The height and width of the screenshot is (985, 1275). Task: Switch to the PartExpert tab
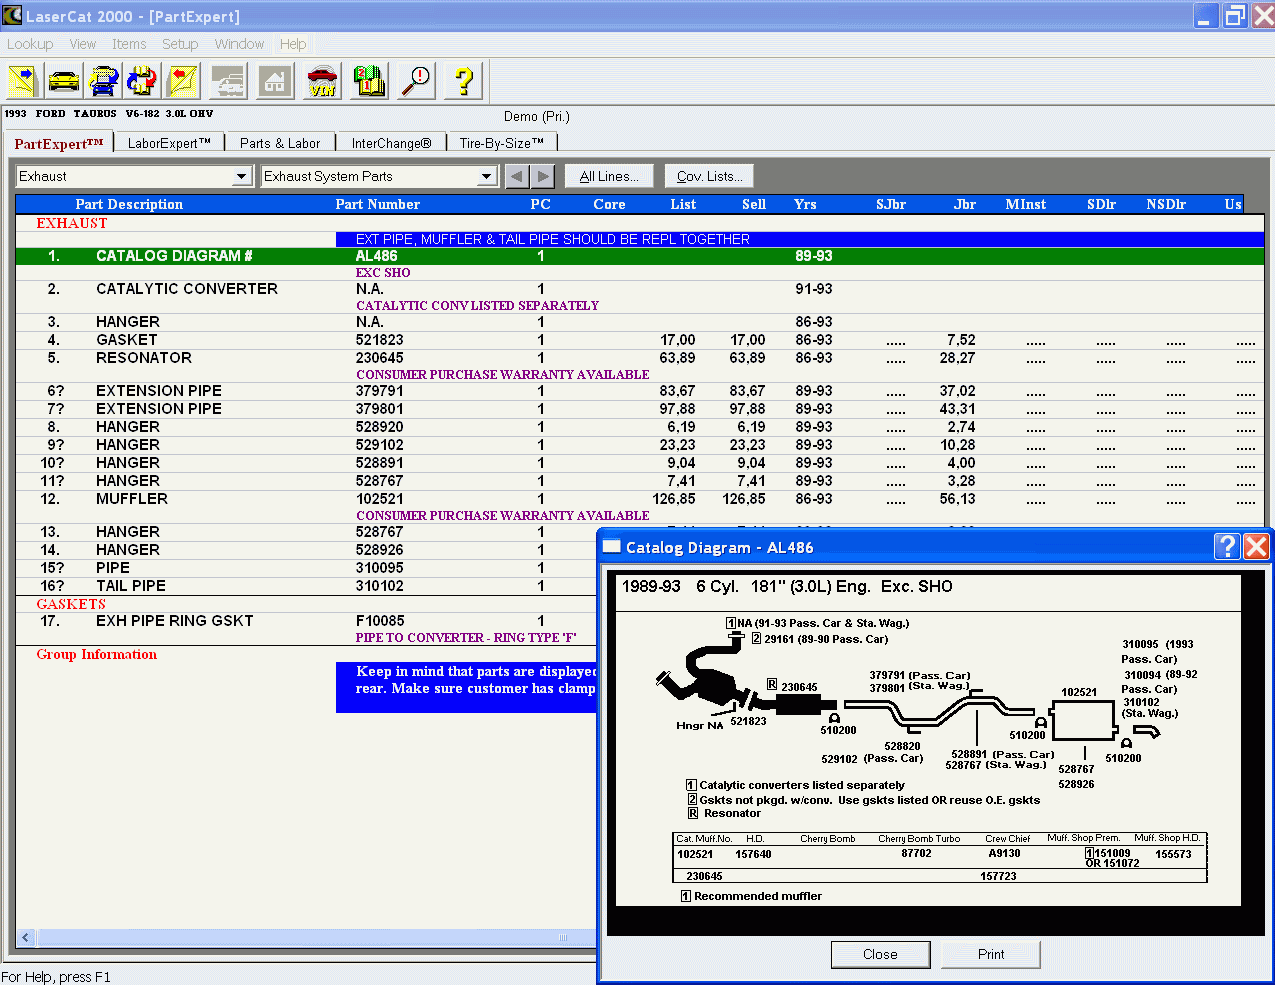coord(59,143)
